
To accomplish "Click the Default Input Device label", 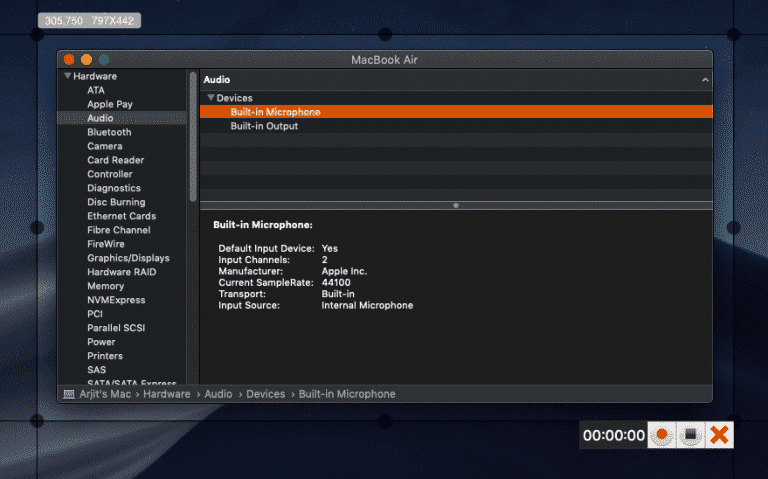I will [x=266, y=248].
